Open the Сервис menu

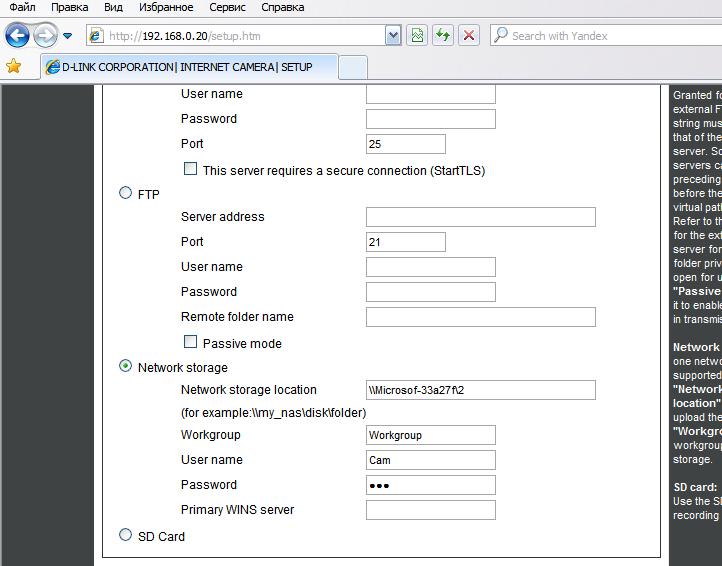point(227,7)
